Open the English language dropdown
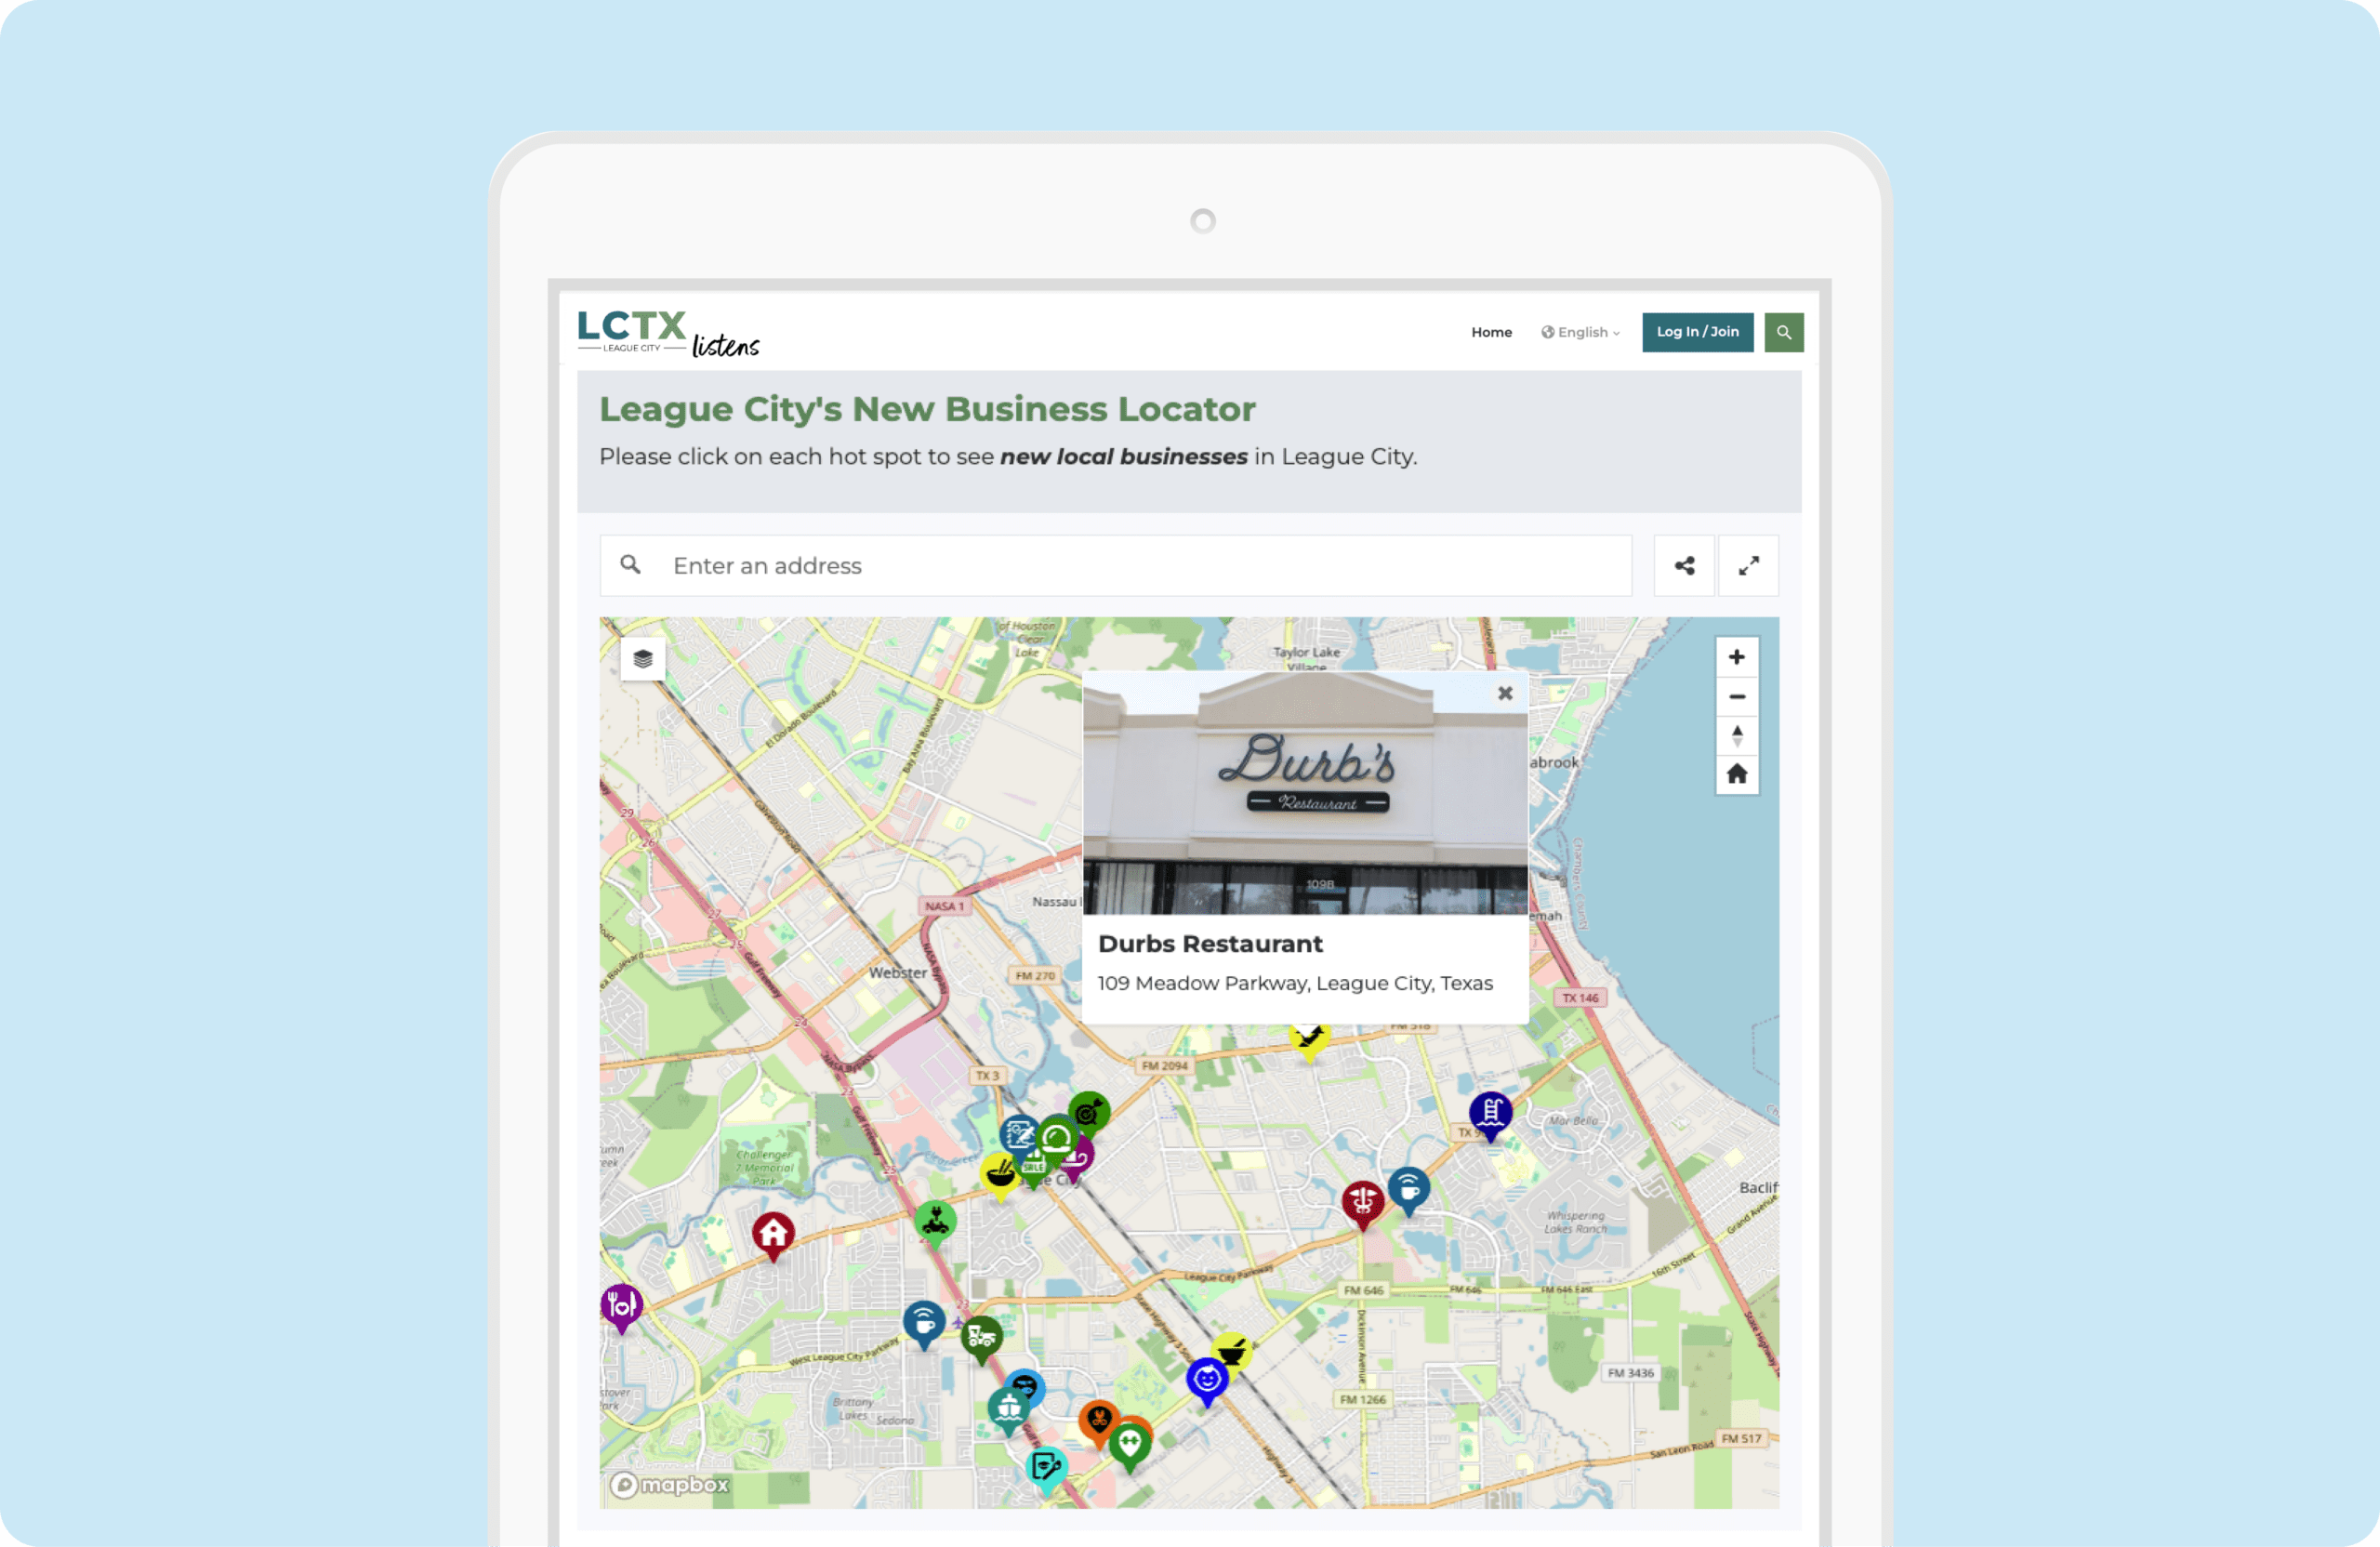This screenshot has height=1547, width=2380. pos(1580,332)
